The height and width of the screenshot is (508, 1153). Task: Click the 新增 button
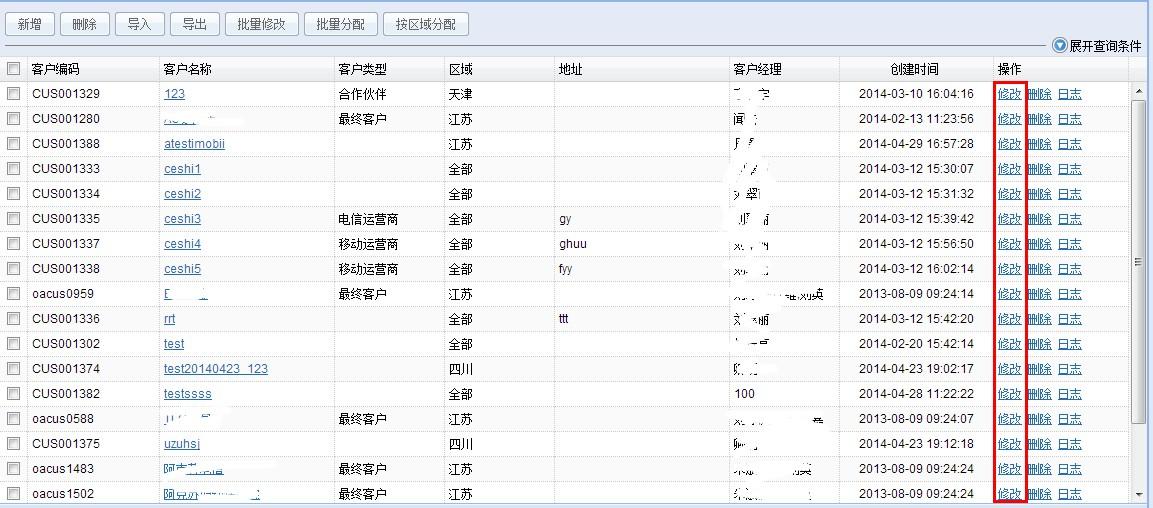click(30, 24)
